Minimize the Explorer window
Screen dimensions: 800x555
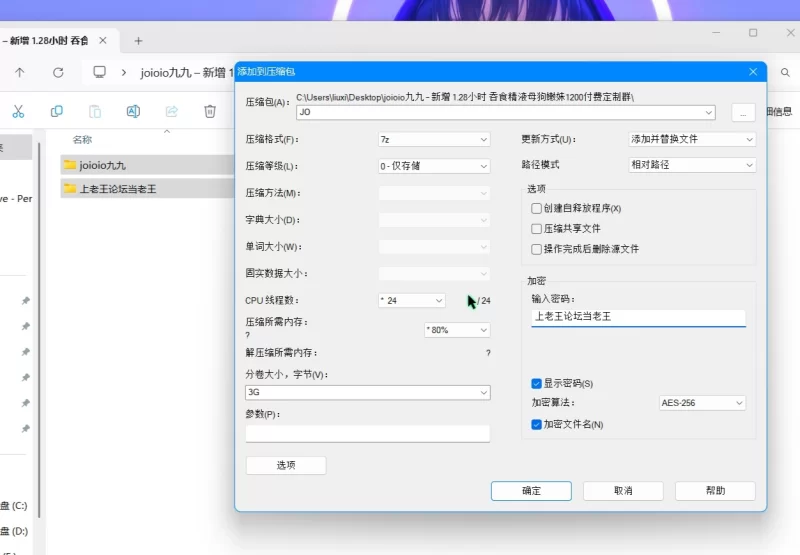[716, 33]
